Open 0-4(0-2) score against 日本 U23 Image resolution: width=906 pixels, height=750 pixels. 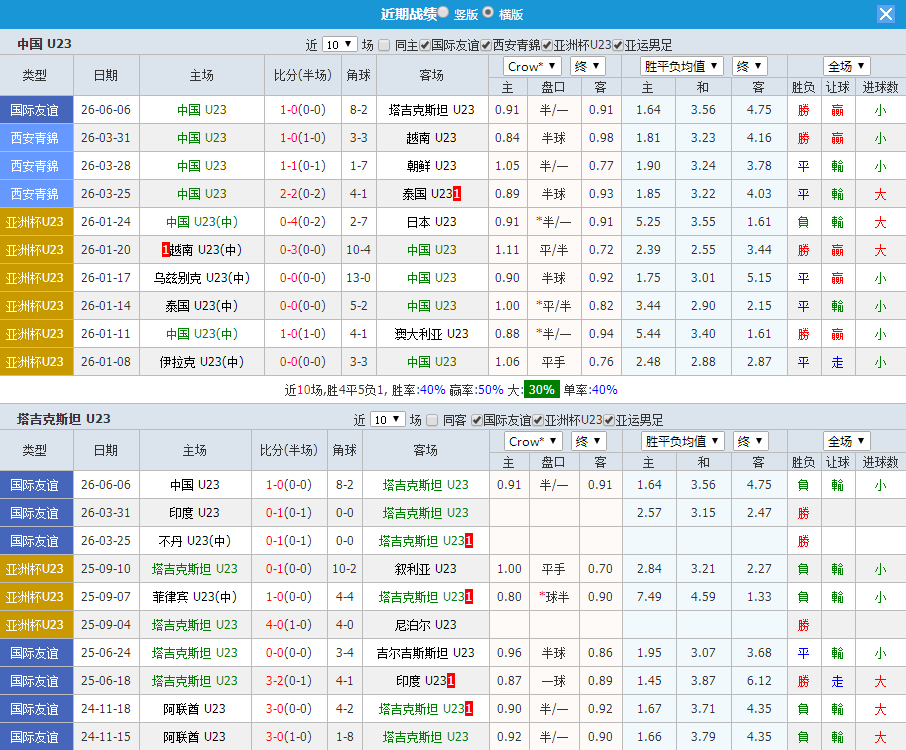click(x=303, y=222)
